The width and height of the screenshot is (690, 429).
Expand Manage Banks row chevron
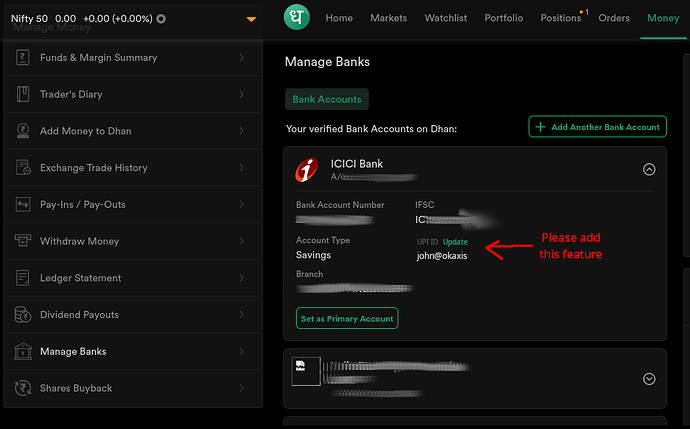pyautogui.click(x=242, y=351)
